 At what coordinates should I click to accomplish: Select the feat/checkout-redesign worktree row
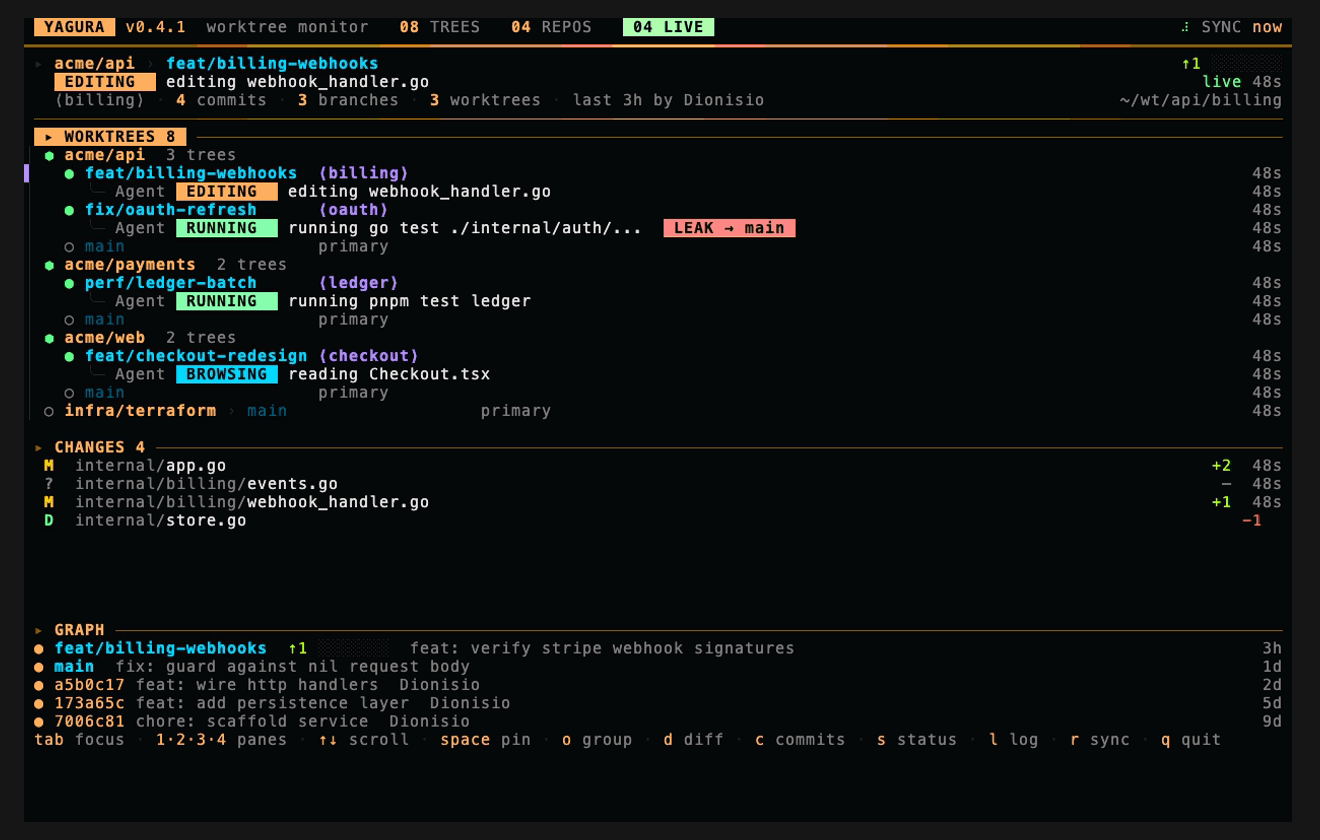pyautogui.click(x=657, y=356)
